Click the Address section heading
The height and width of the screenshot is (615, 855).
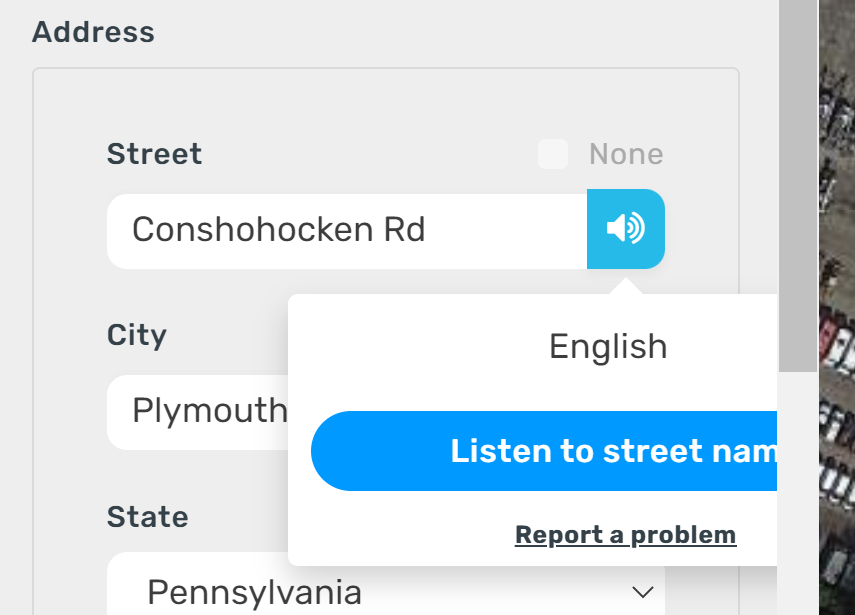pos(93,32)
